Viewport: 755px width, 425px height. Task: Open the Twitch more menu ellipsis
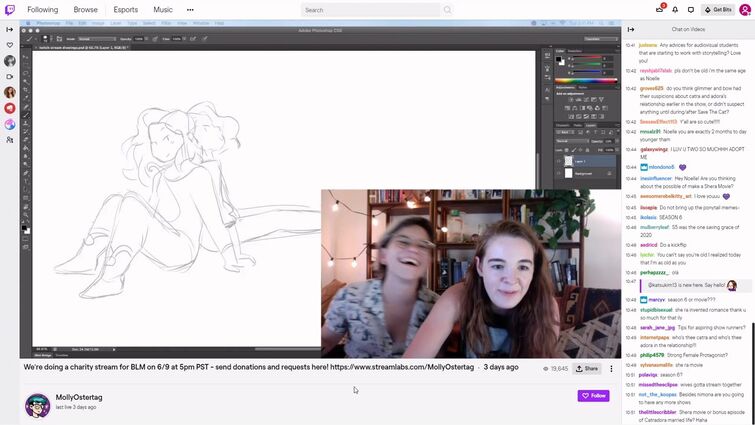click(x=190, y=10)
